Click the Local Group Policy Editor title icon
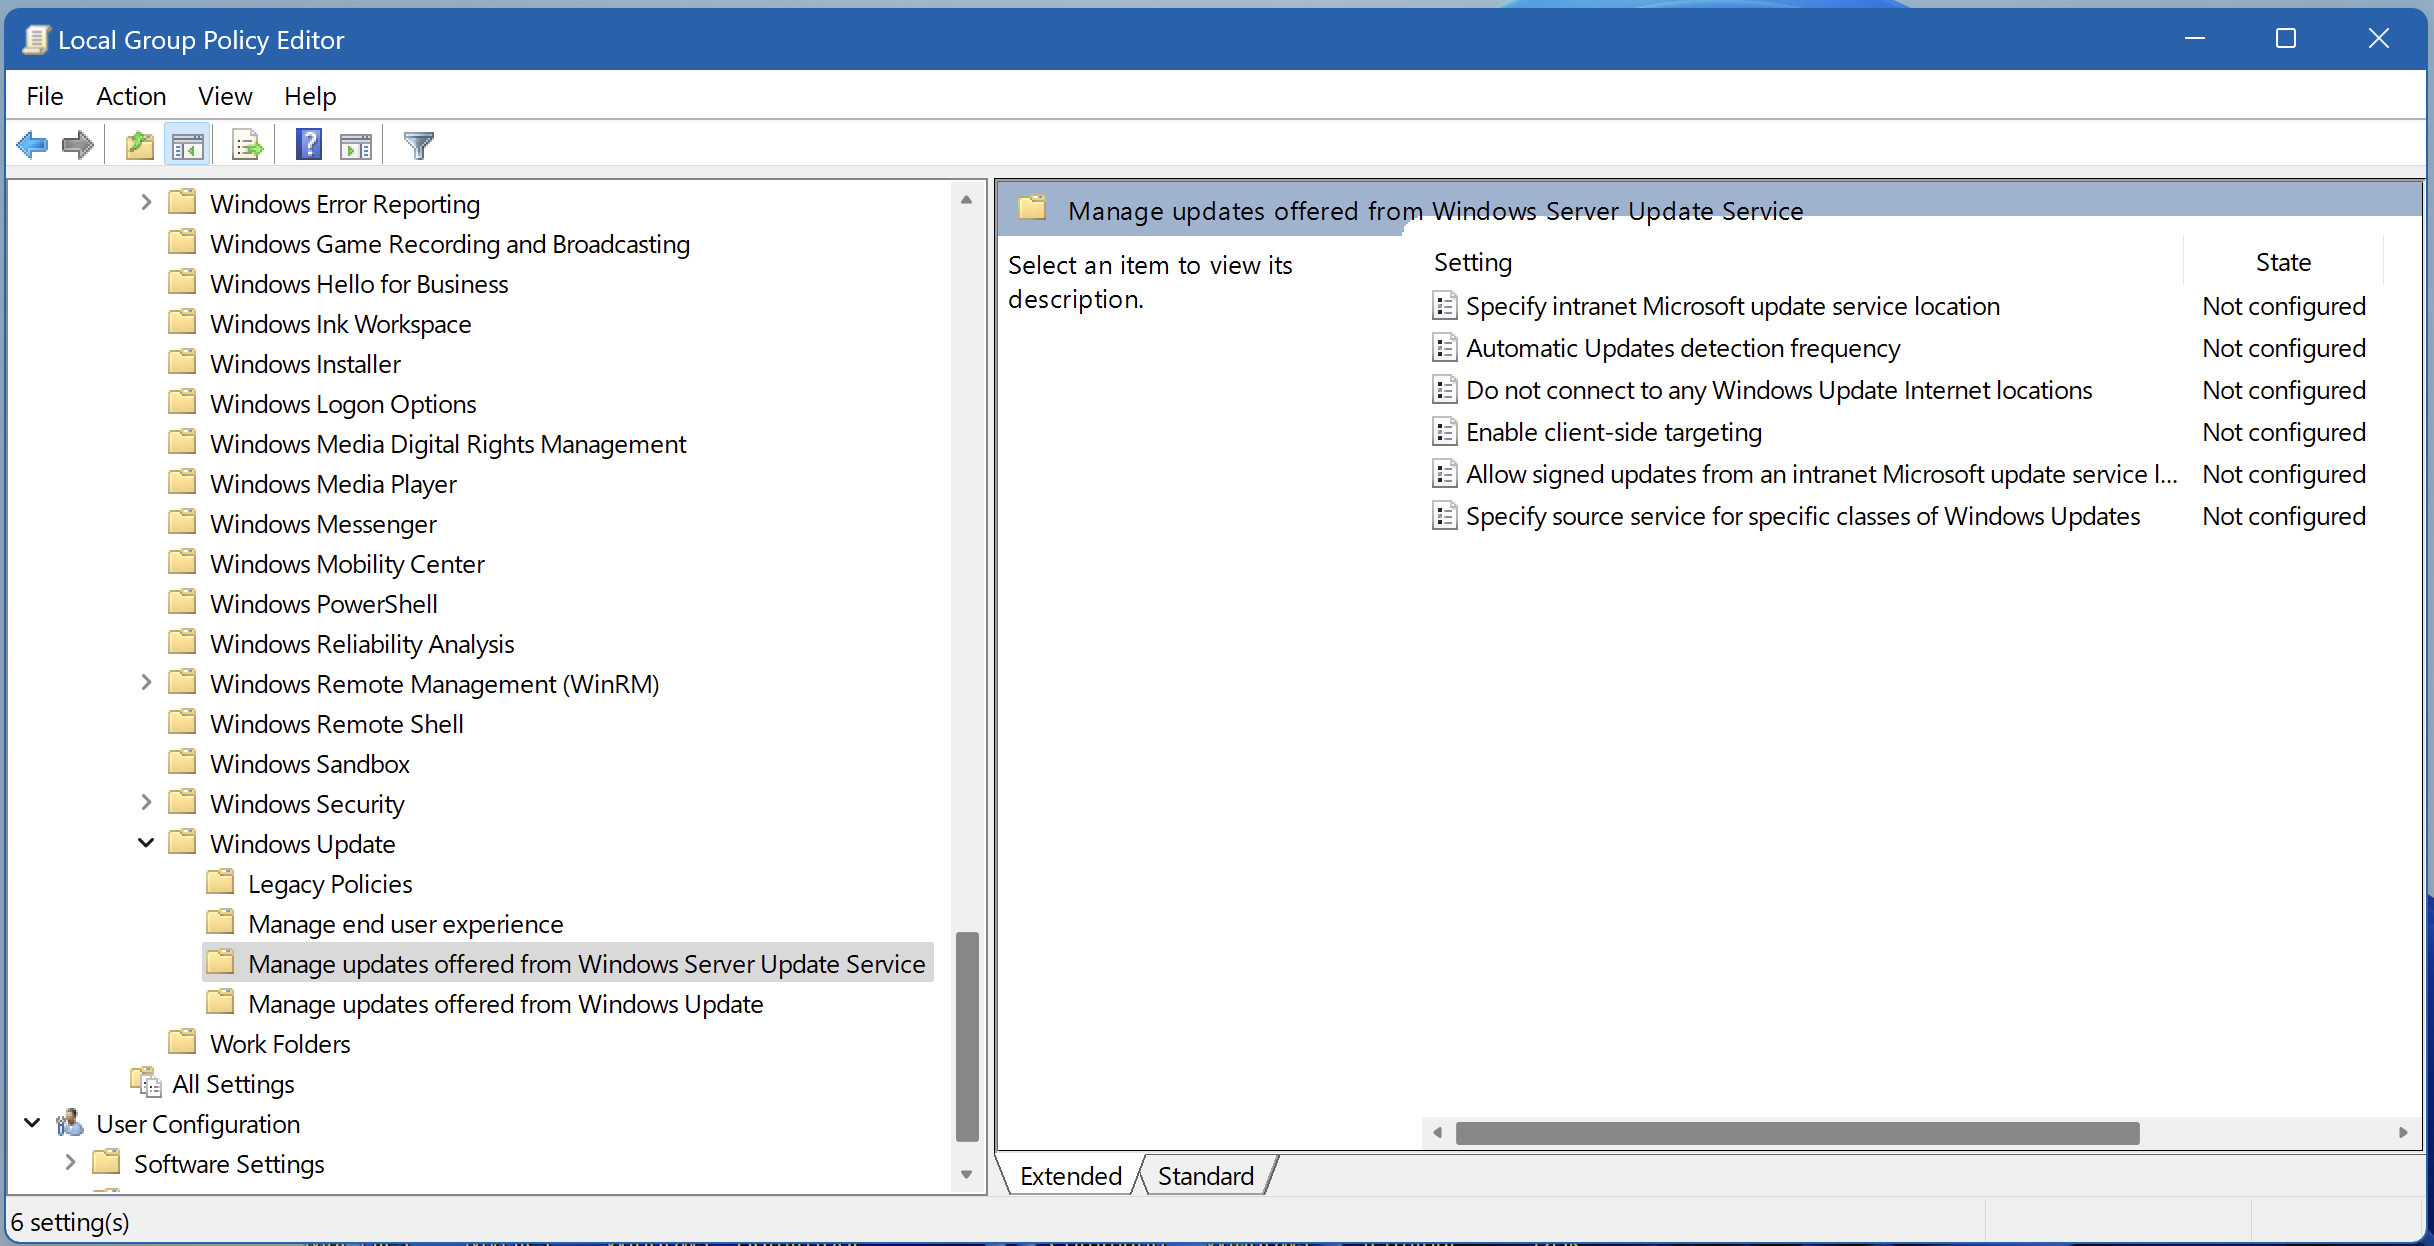This screenshot has height=1246, width=2434. coord(36,40)
